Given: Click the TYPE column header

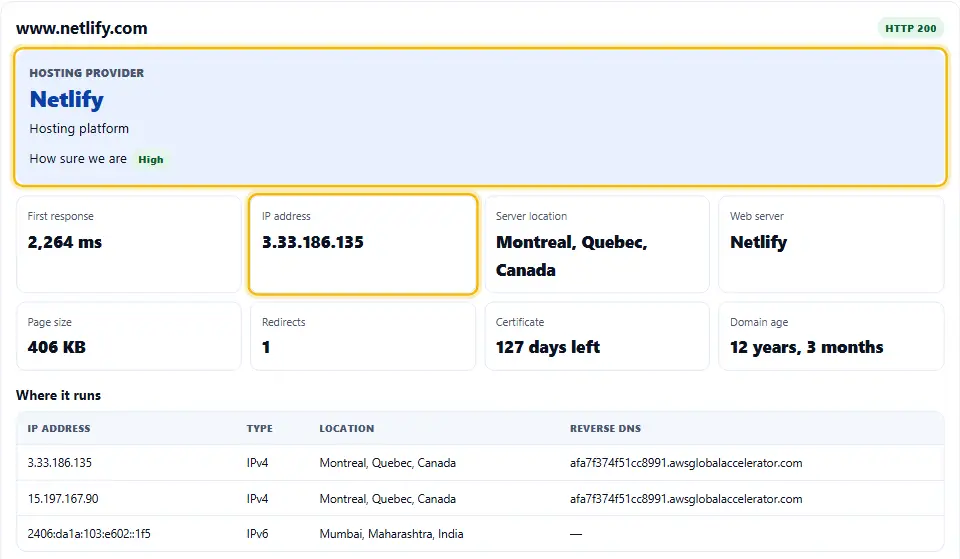Looking at the screenshot, I should [x=260, y=429].
